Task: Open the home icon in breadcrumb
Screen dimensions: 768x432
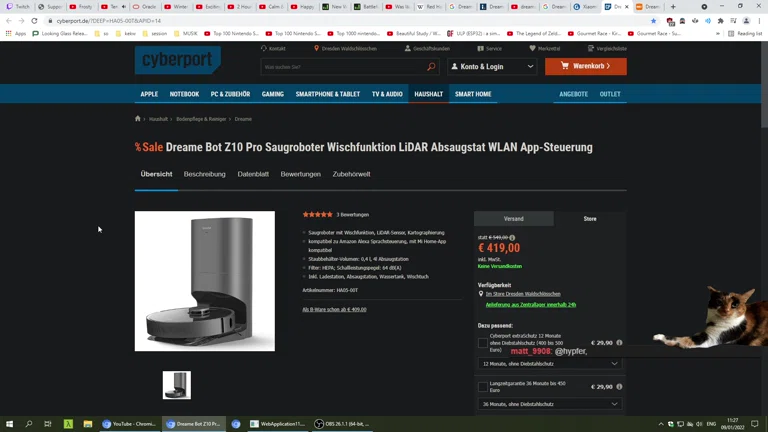Action: coord(138,119)
